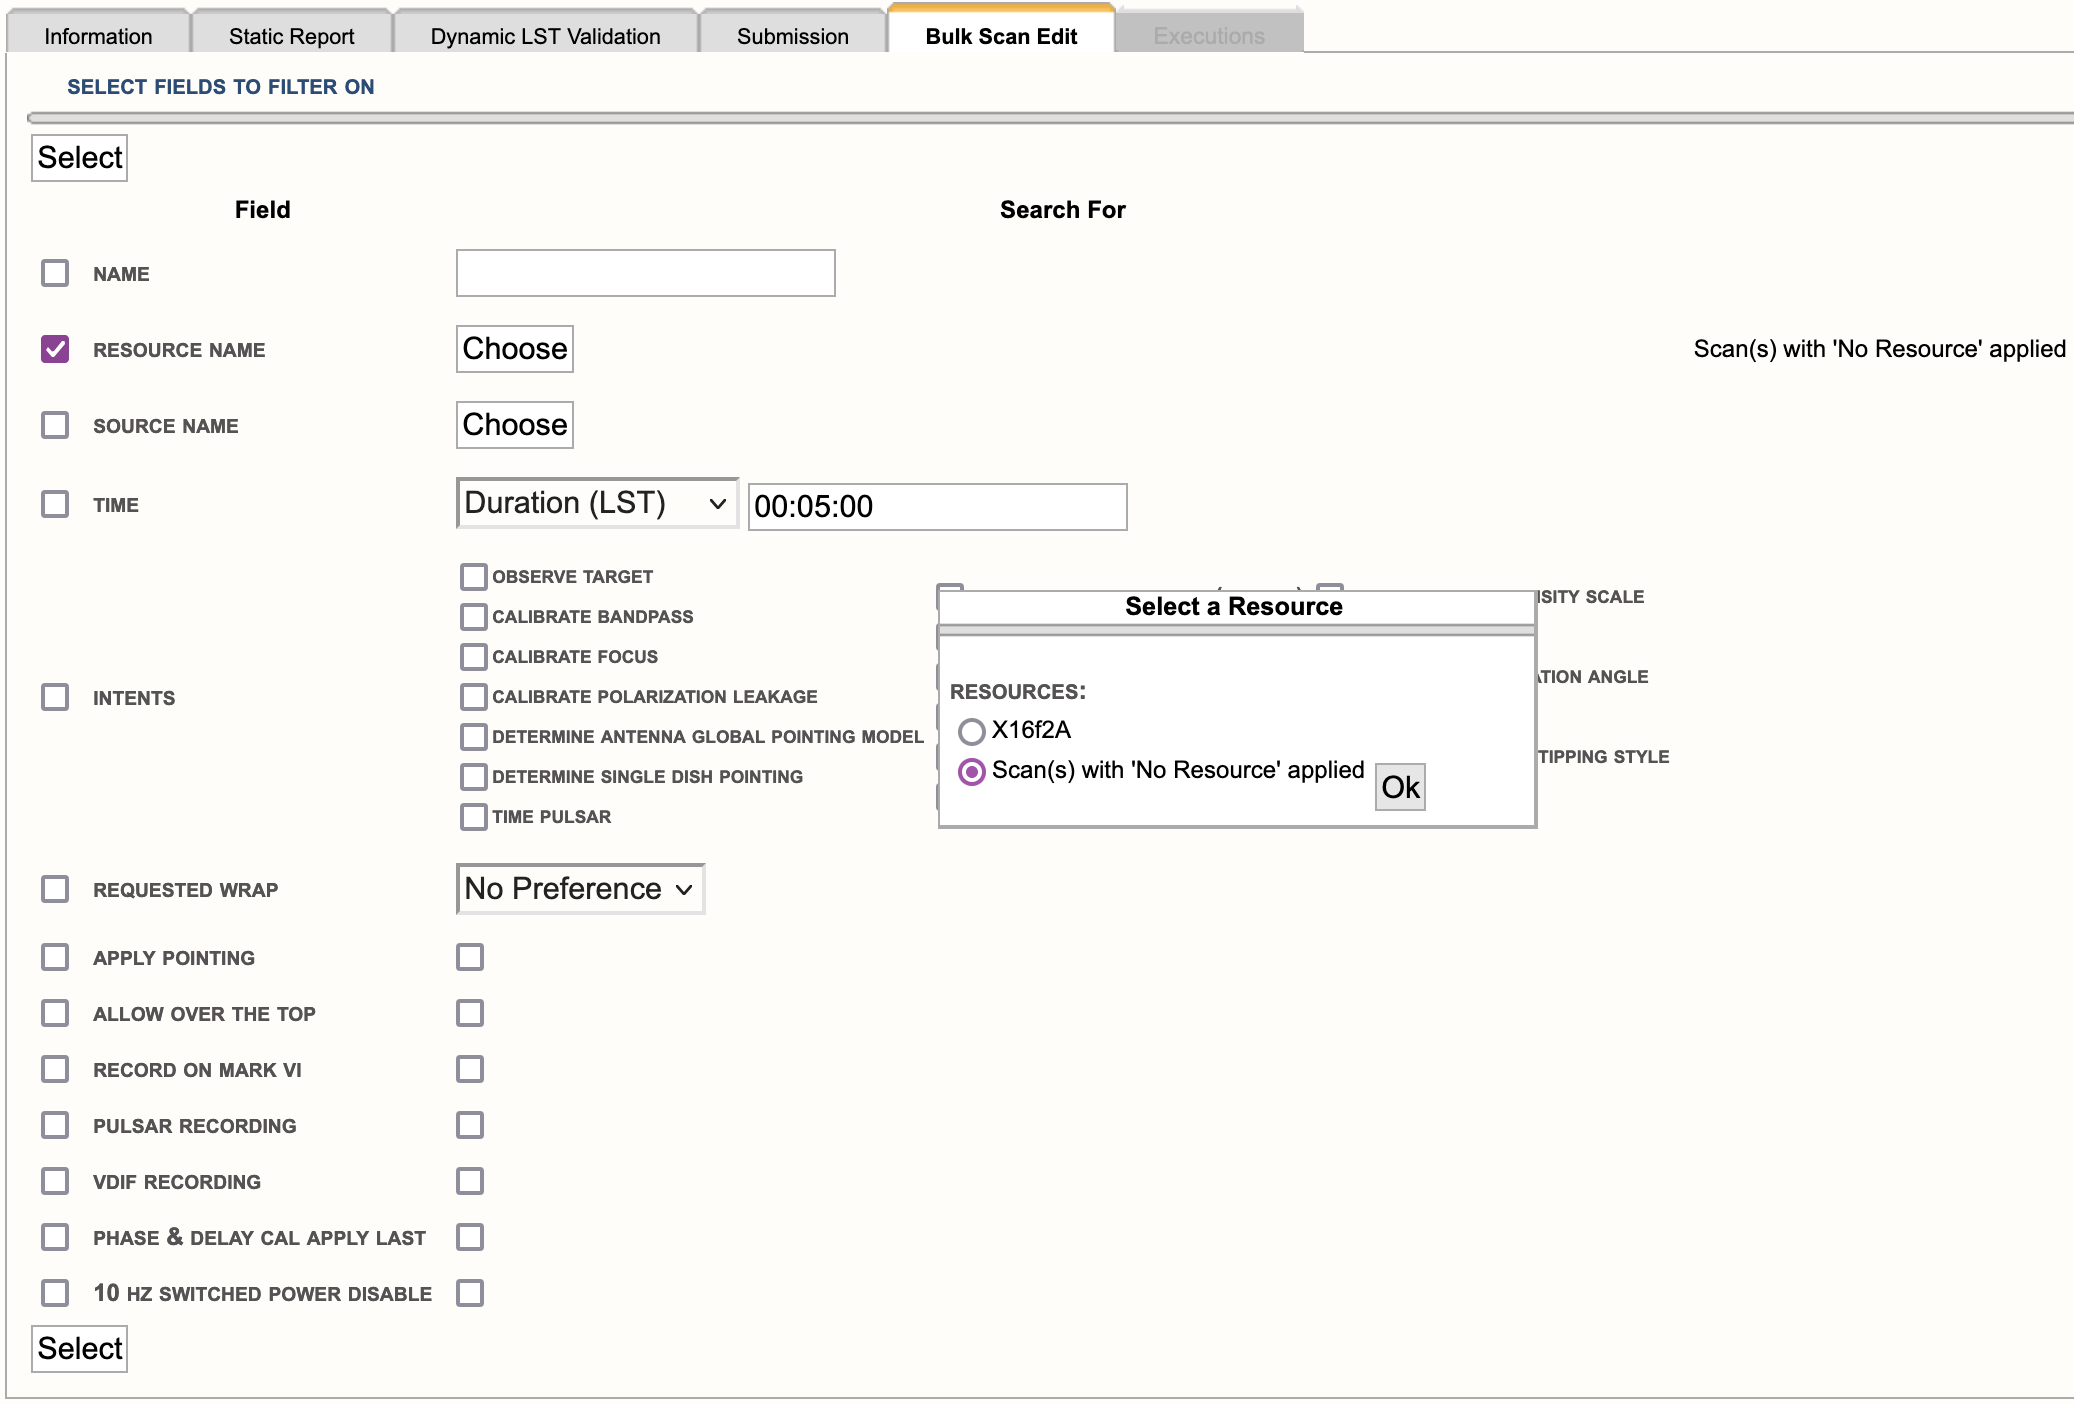Expand the No Preference wrap dropdown
Screen dimensions: 2074x1404
pos(579,889)
